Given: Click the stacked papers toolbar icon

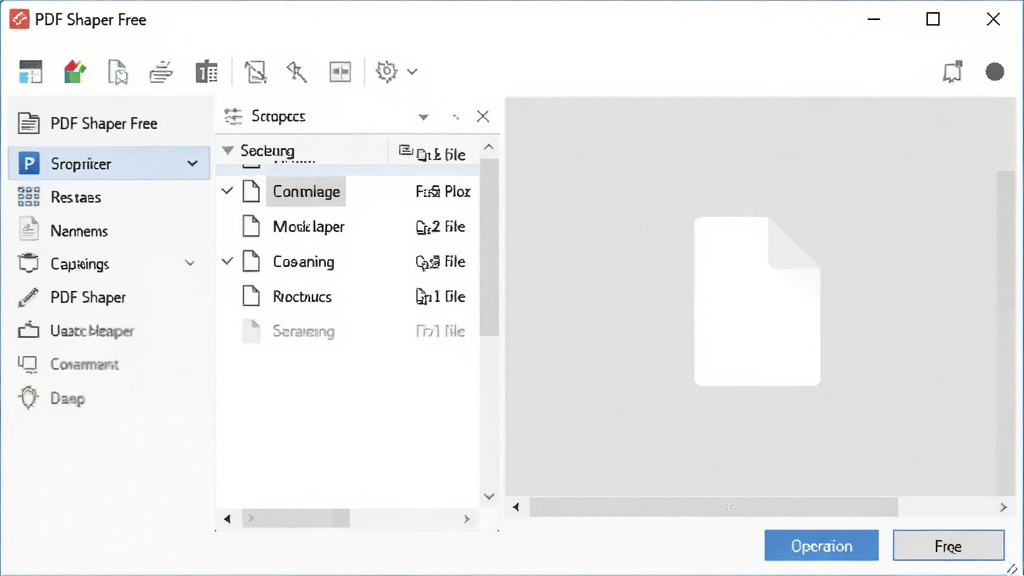Looking at the screenshot, I should click(x=161, y=72).
